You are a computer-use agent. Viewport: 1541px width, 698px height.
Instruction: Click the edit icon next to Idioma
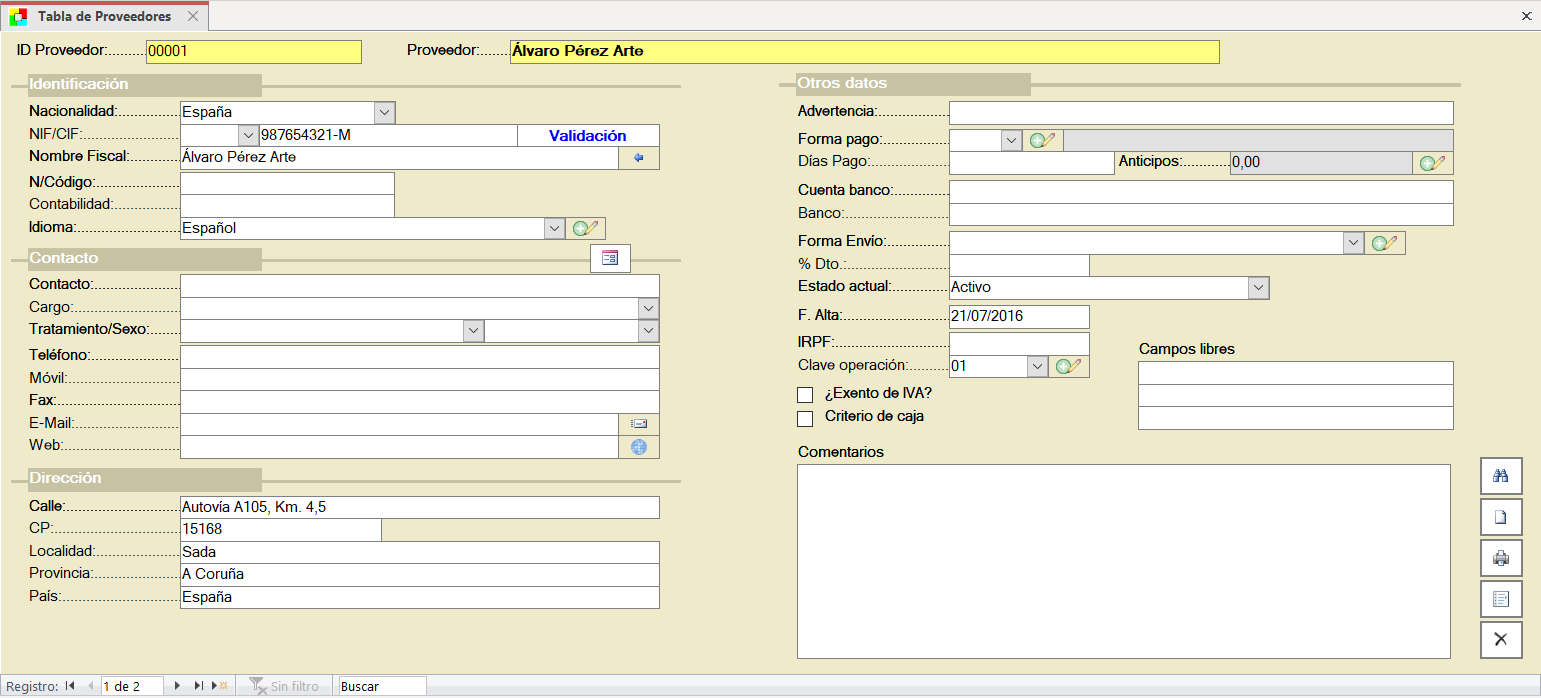pyautogui.click(x=587, y=228)
